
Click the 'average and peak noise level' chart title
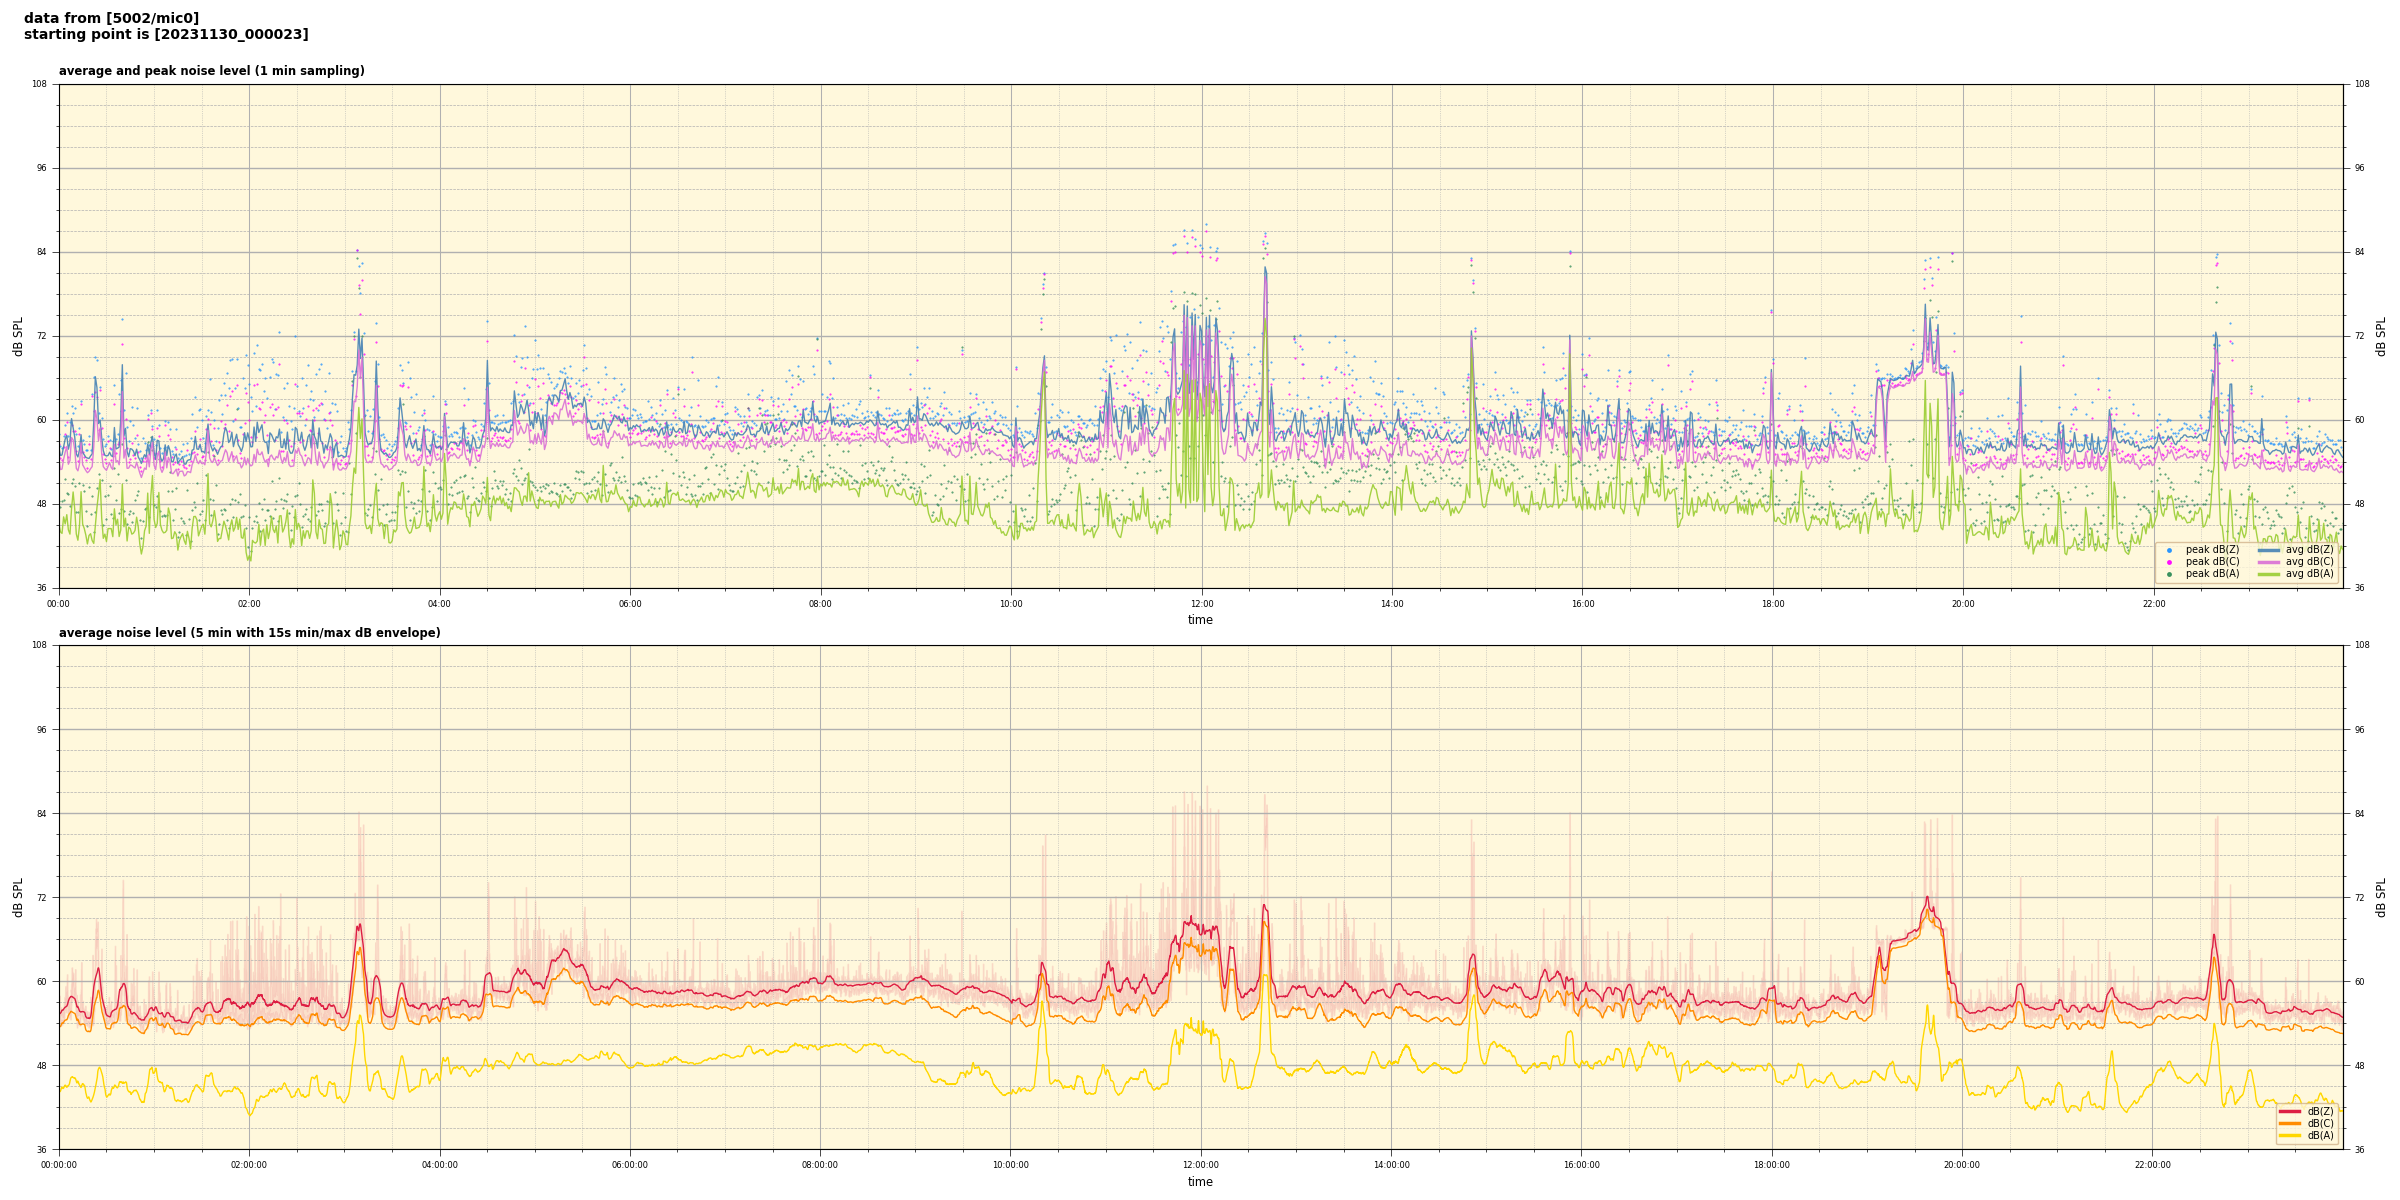(211, 71)
